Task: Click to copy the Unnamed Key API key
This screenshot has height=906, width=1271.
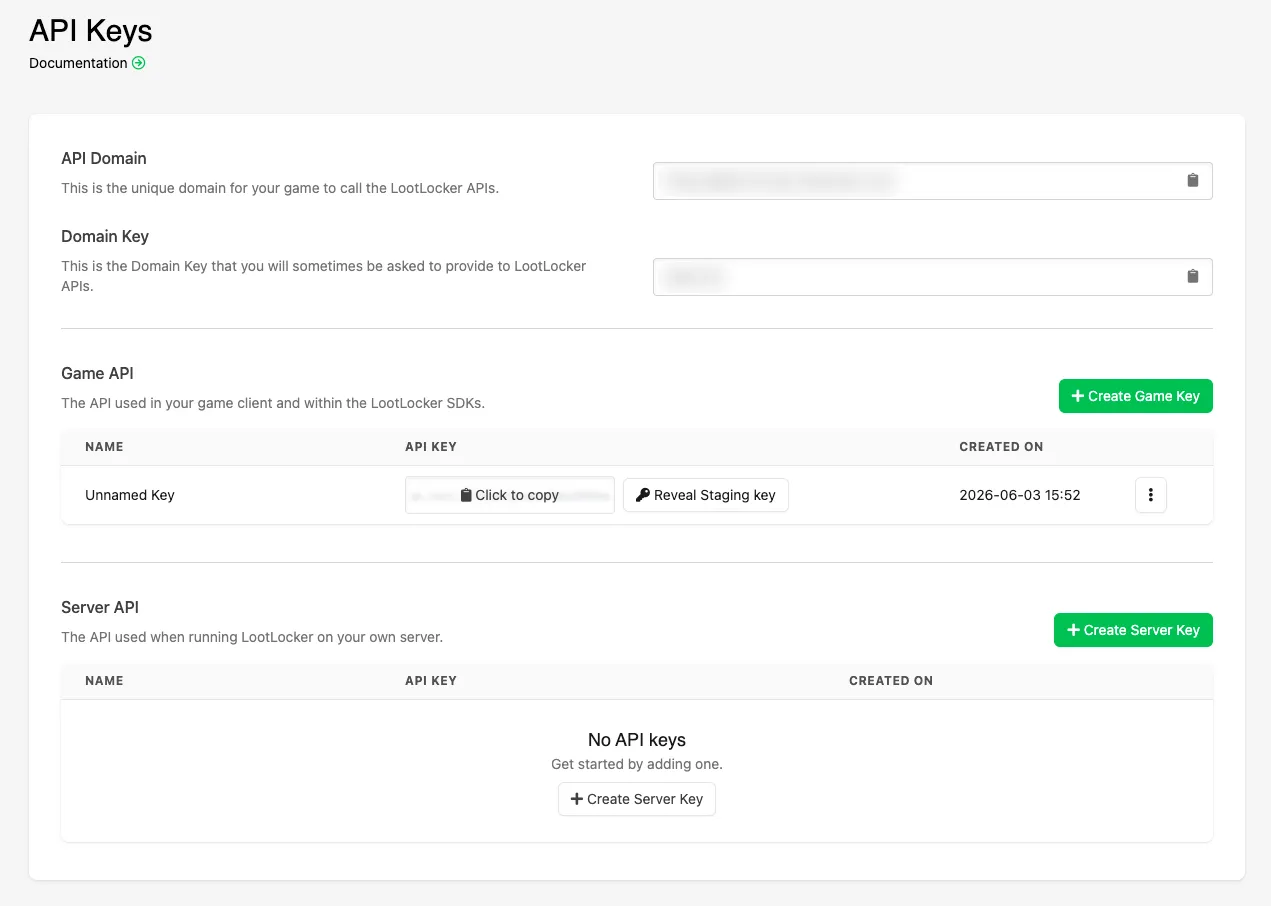Action: (x=509, y=495)
